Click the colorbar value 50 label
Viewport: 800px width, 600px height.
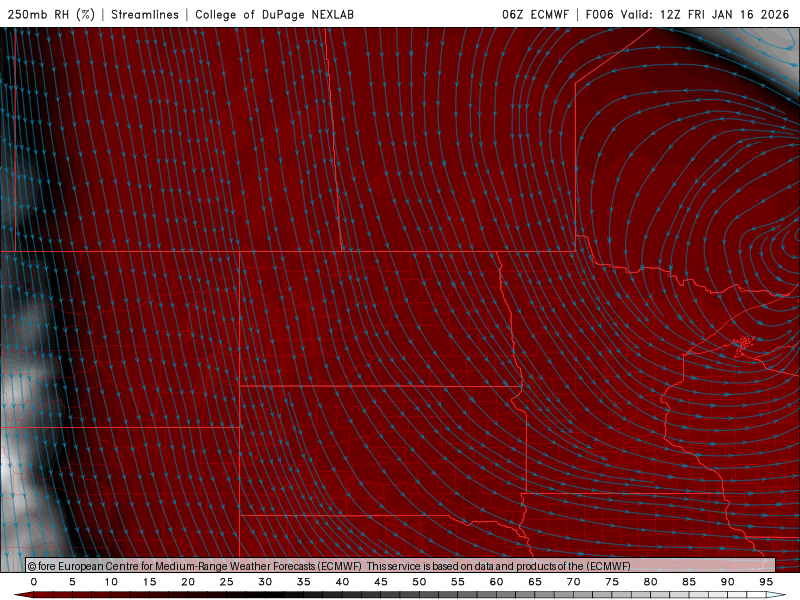419,582
